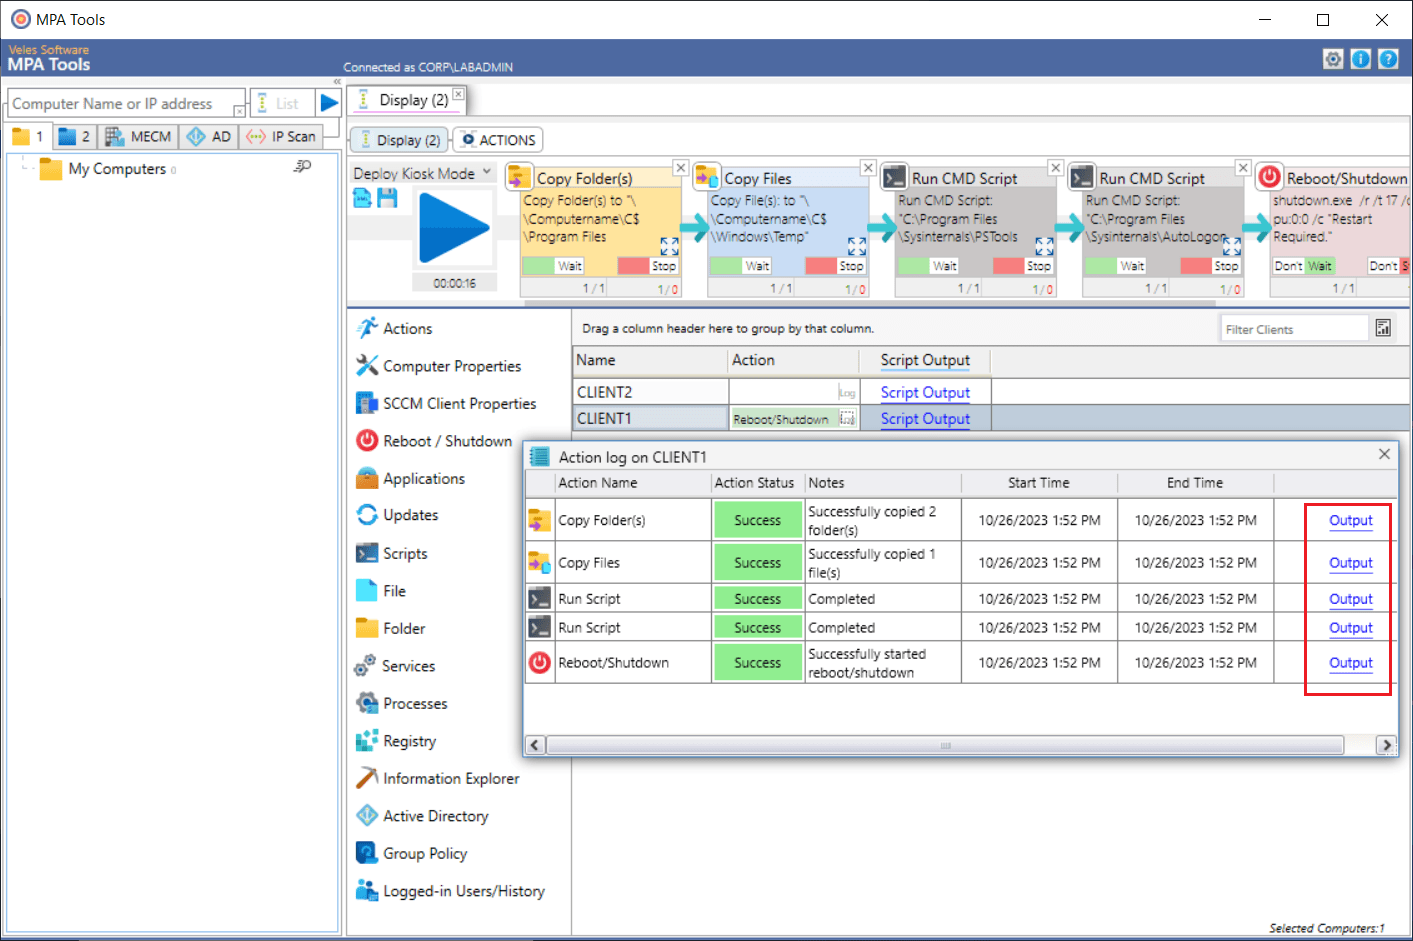
Task: Toggle Wait on success for Copy Files
Action: 741,266
